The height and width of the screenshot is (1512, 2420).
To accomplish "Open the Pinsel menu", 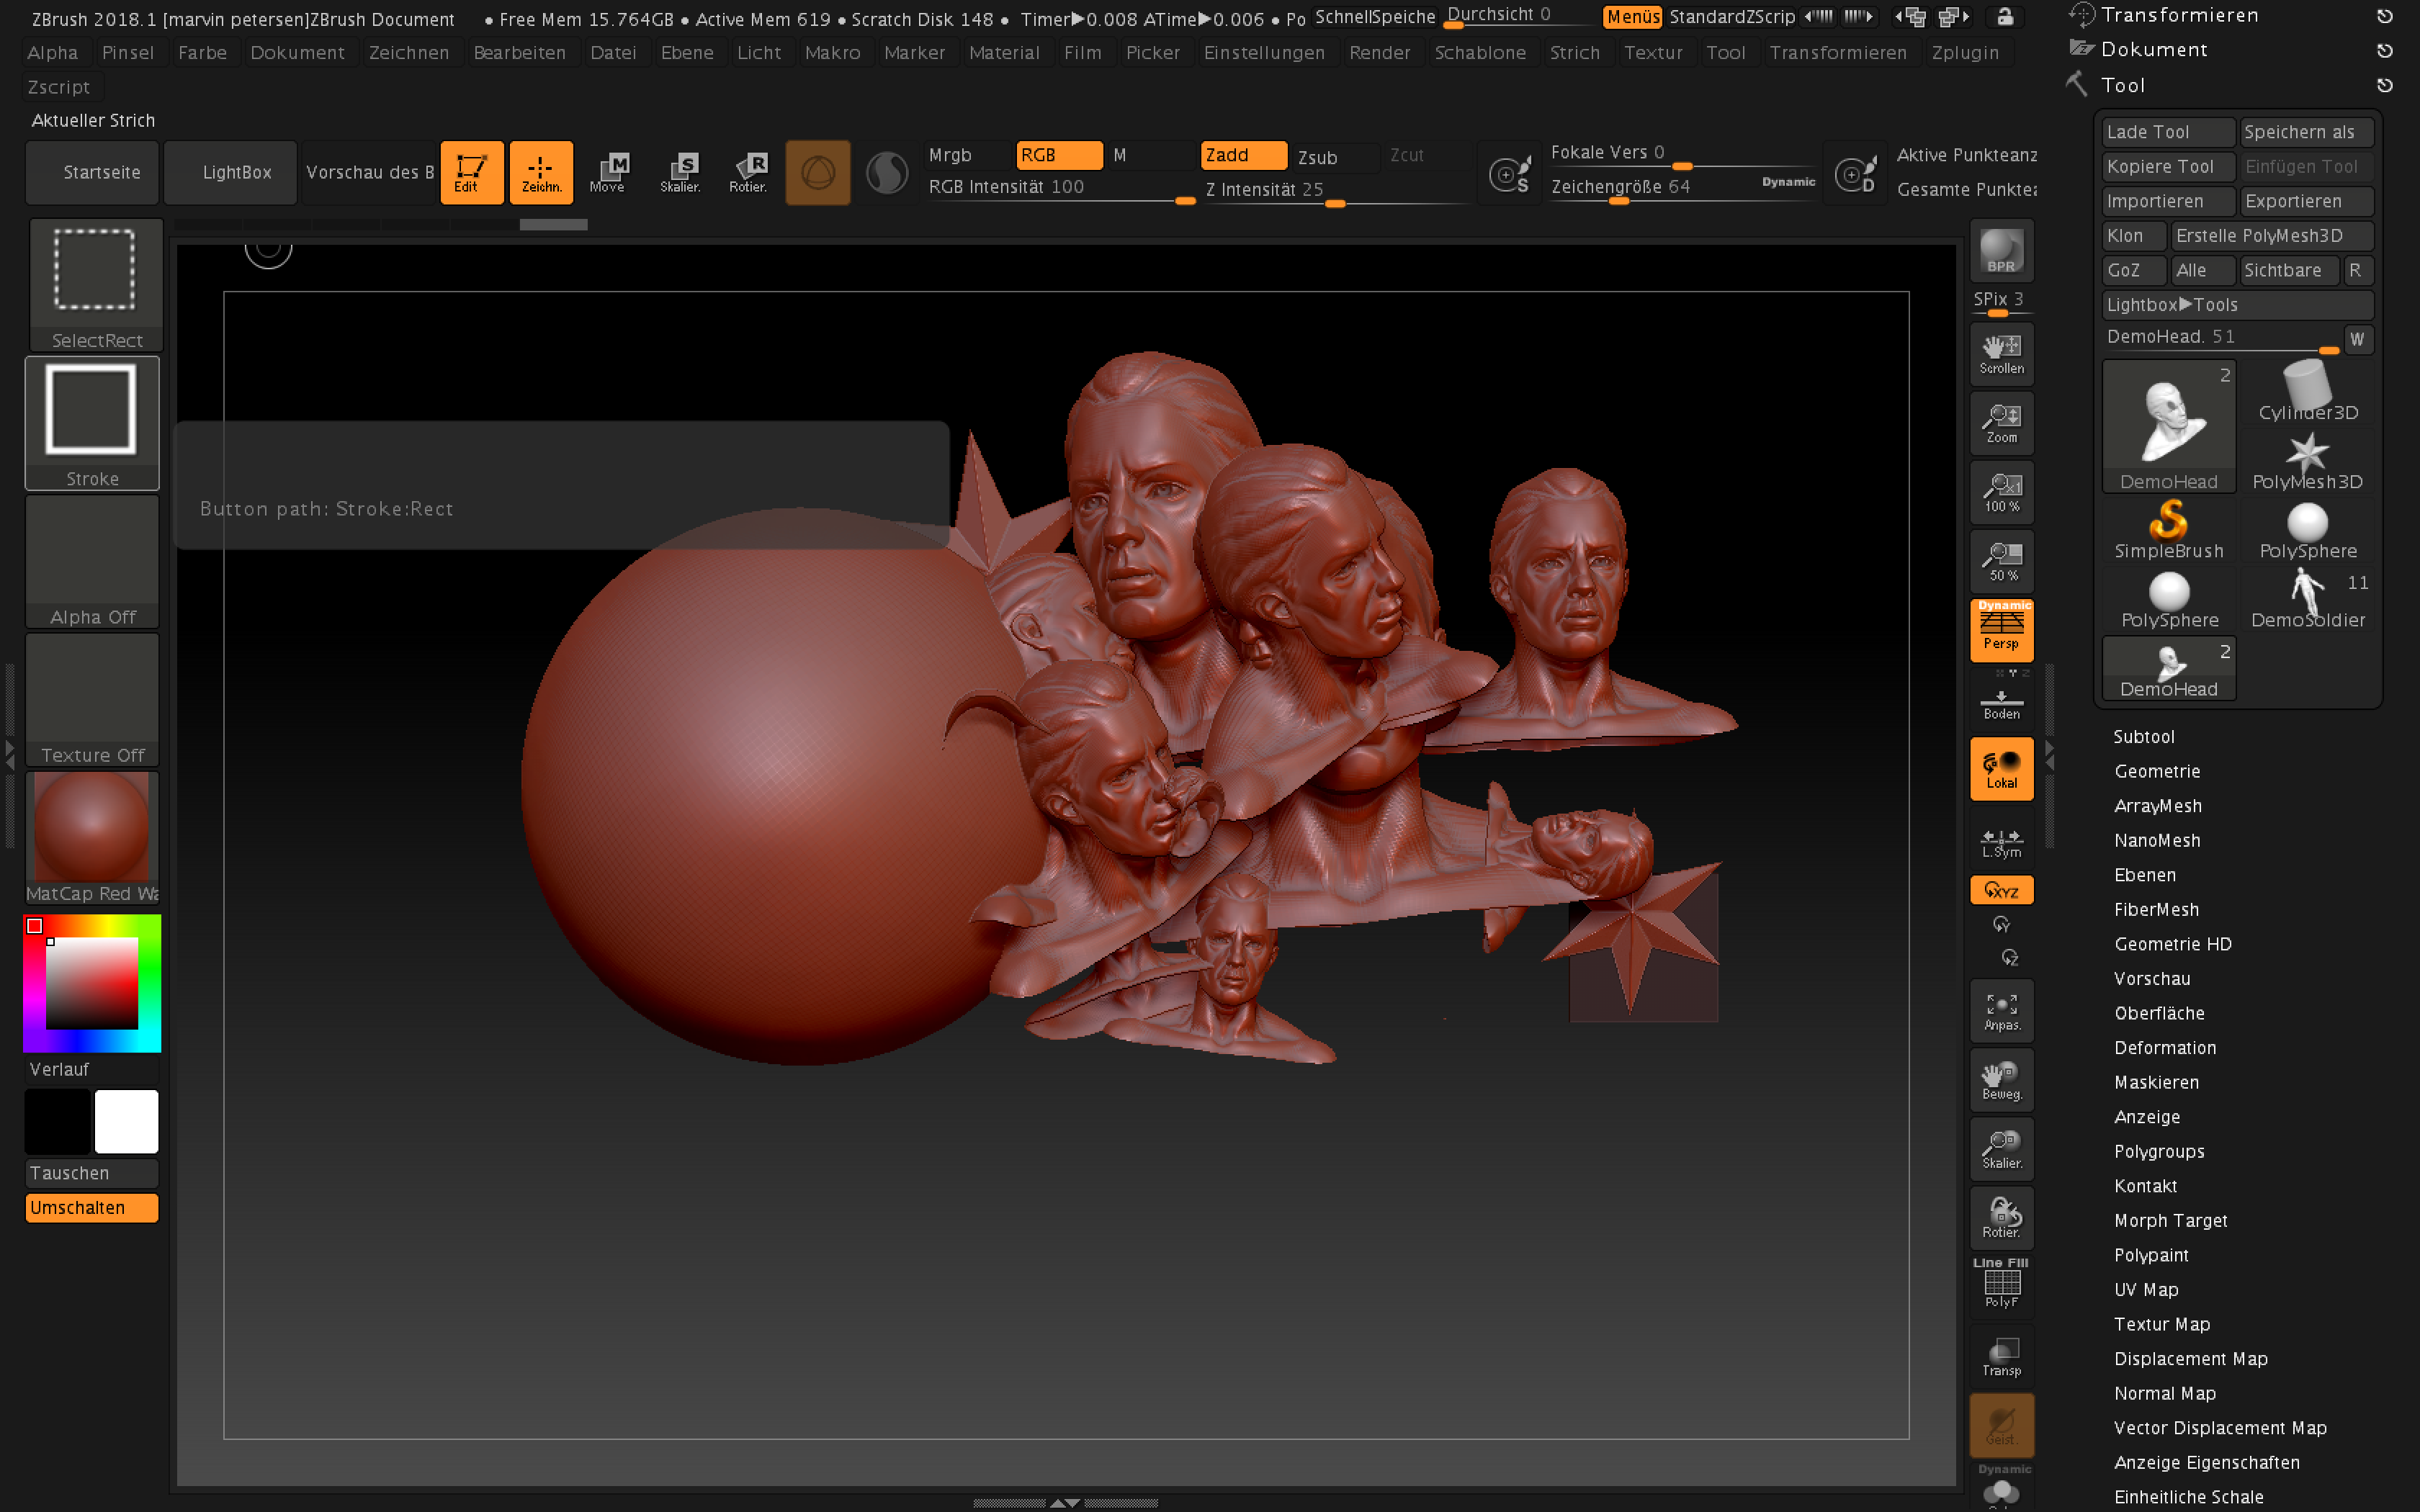I will tap(128, 52).
